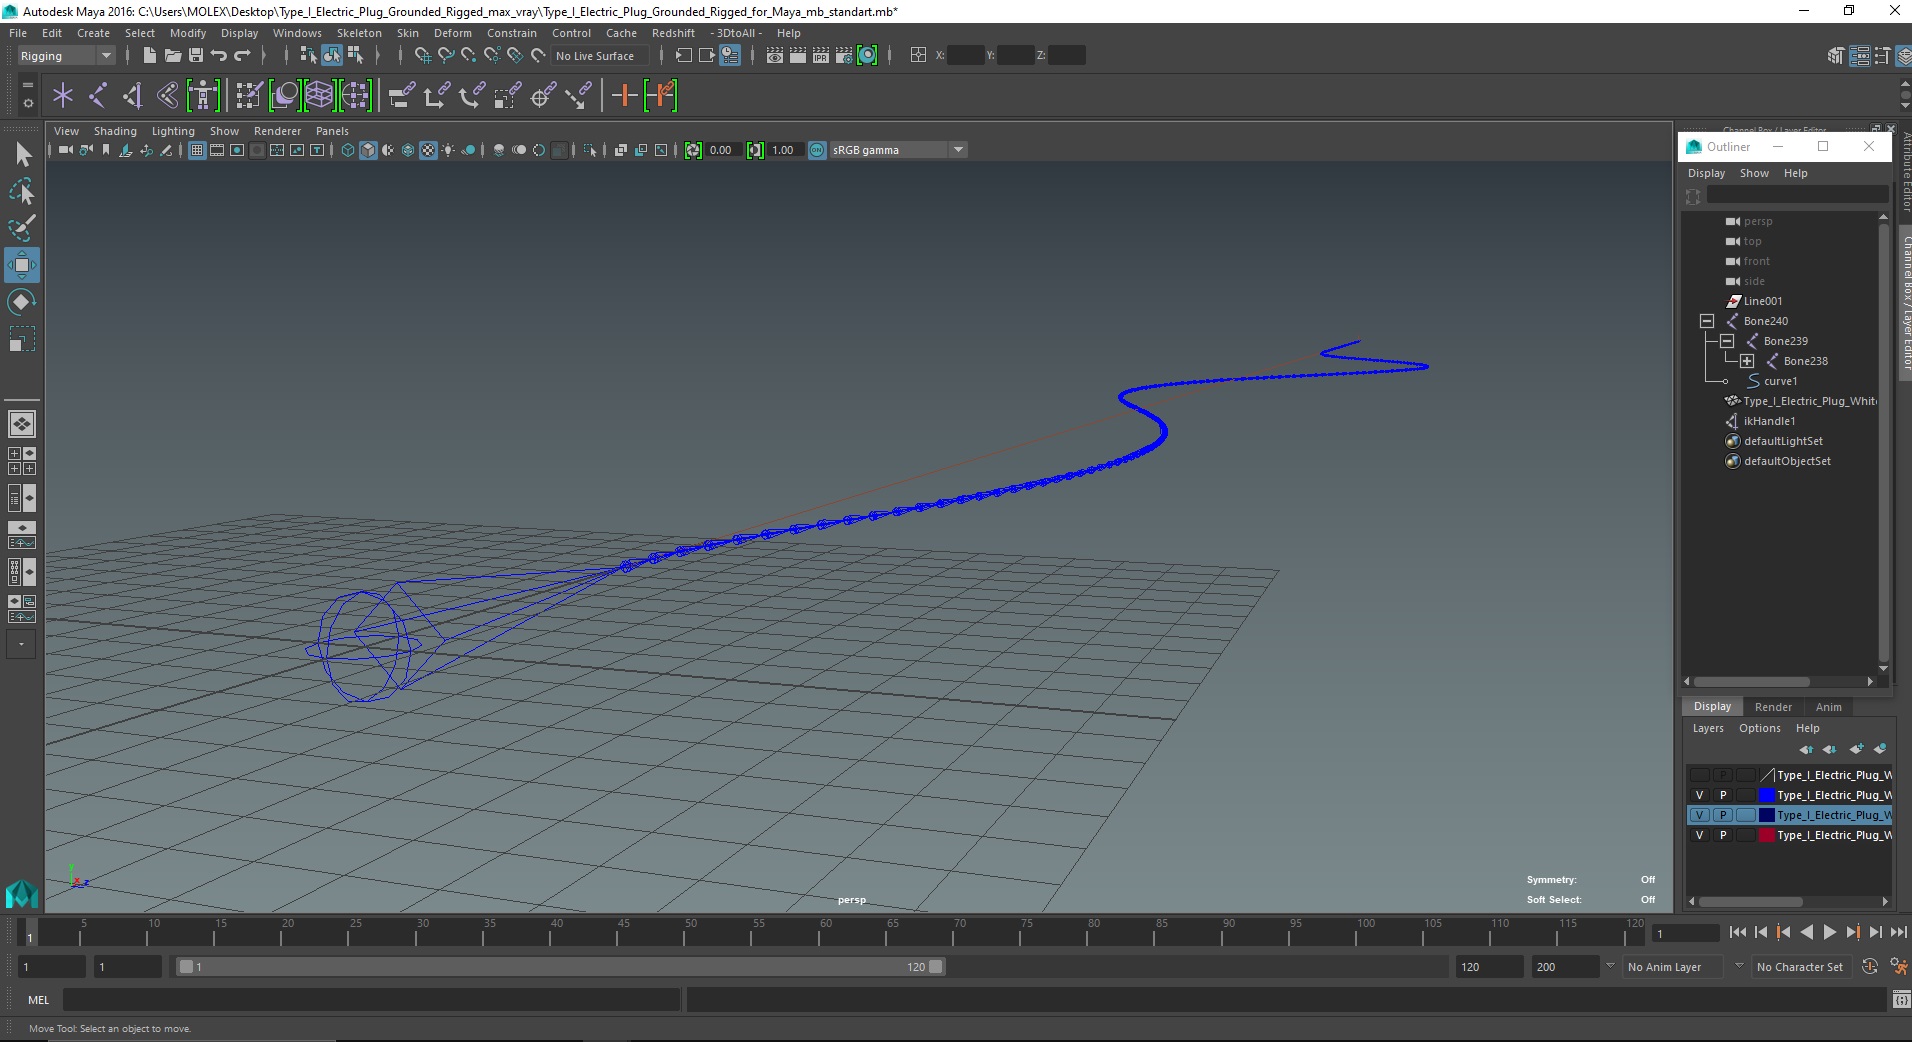Switch to the Anim layers tab

(1829, 707)
